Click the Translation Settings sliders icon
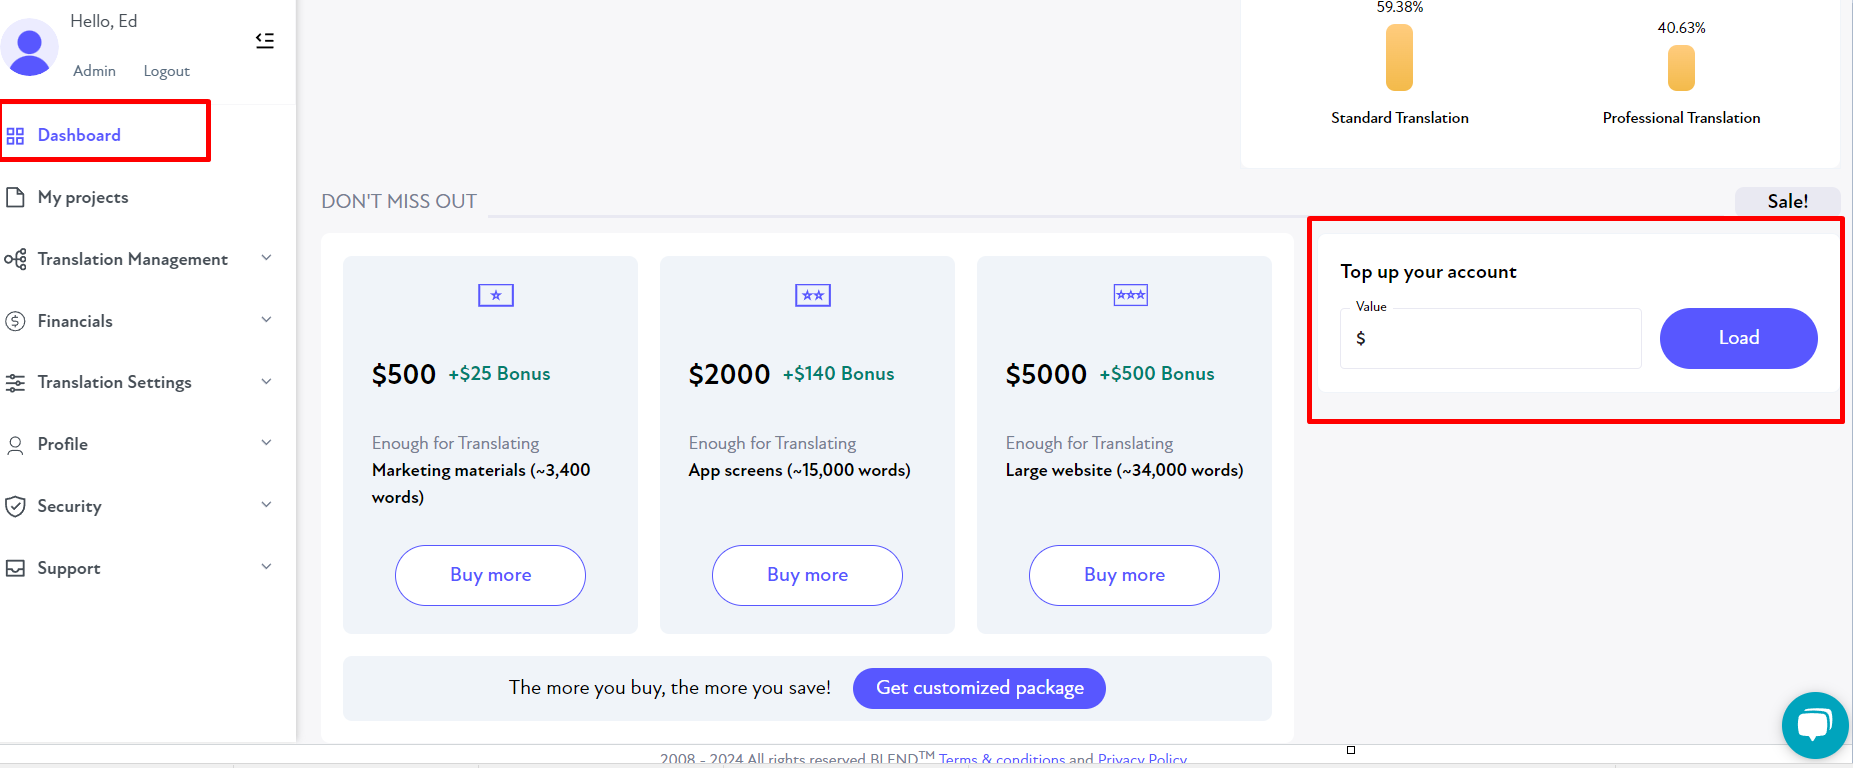This screenshot has width=1853, height=768. point(15,383)
